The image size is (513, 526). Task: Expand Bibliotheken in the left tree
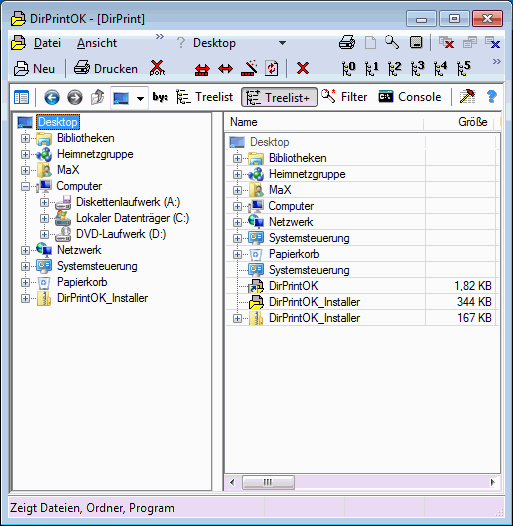click(x=25, y=138)
